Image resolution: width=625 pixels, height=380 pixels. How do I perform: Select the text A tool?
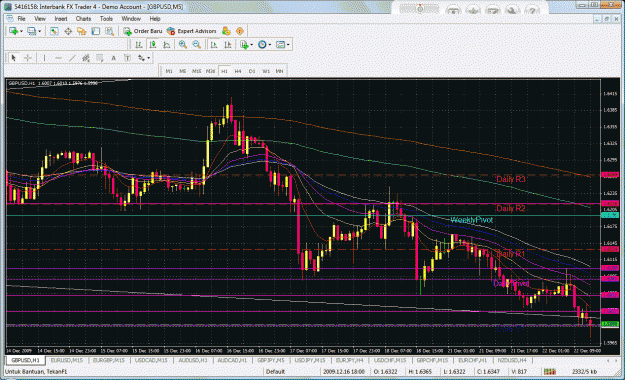[x=114, y=58]
